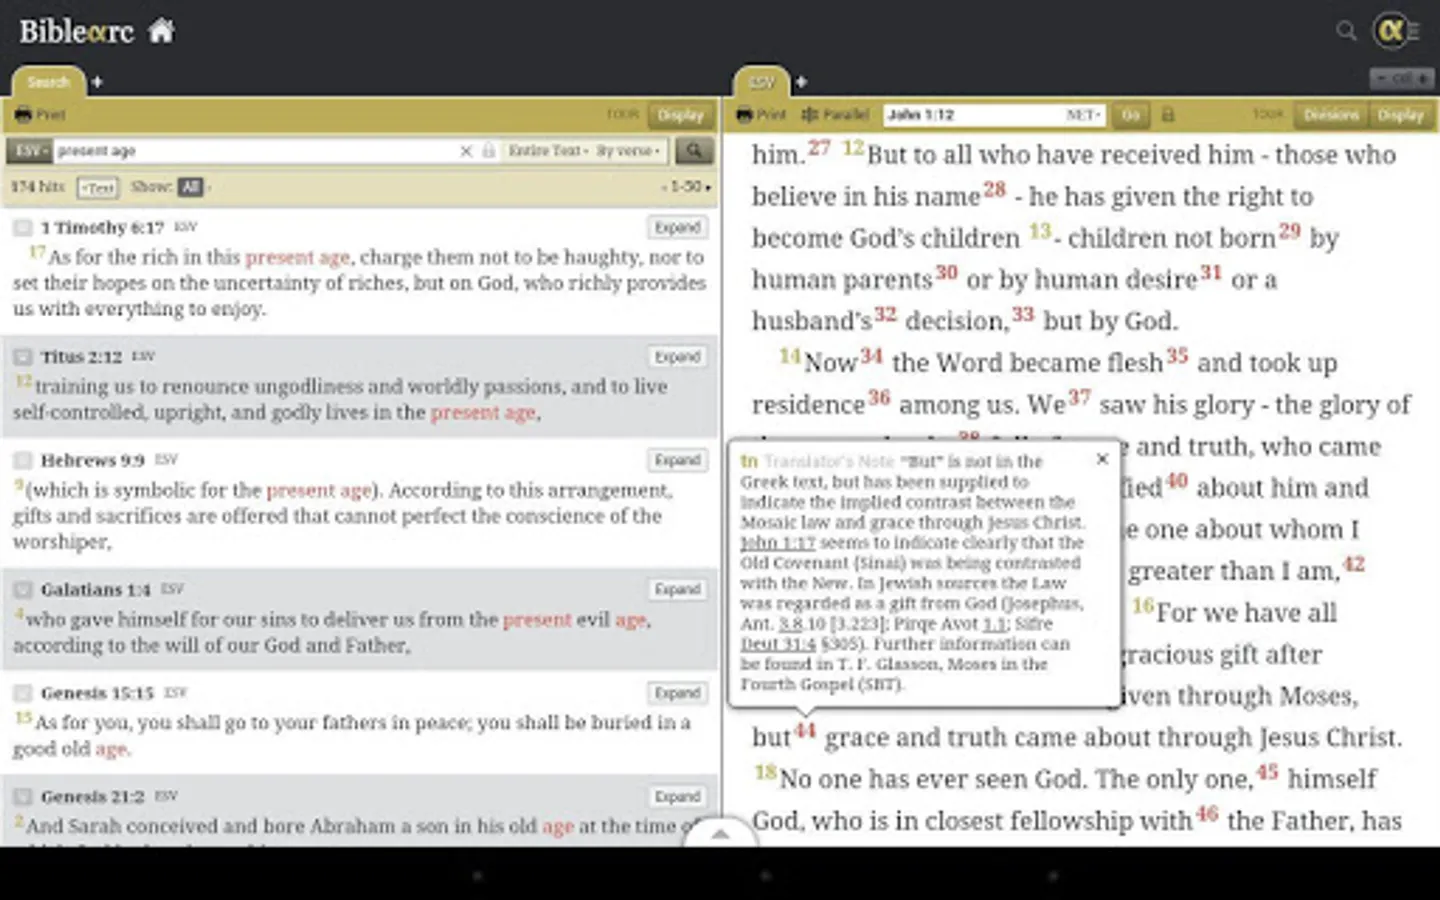1440x900 pixels.
Task: Click the 'Hebrews 9:9' result heading
Action: coord(93,461)
